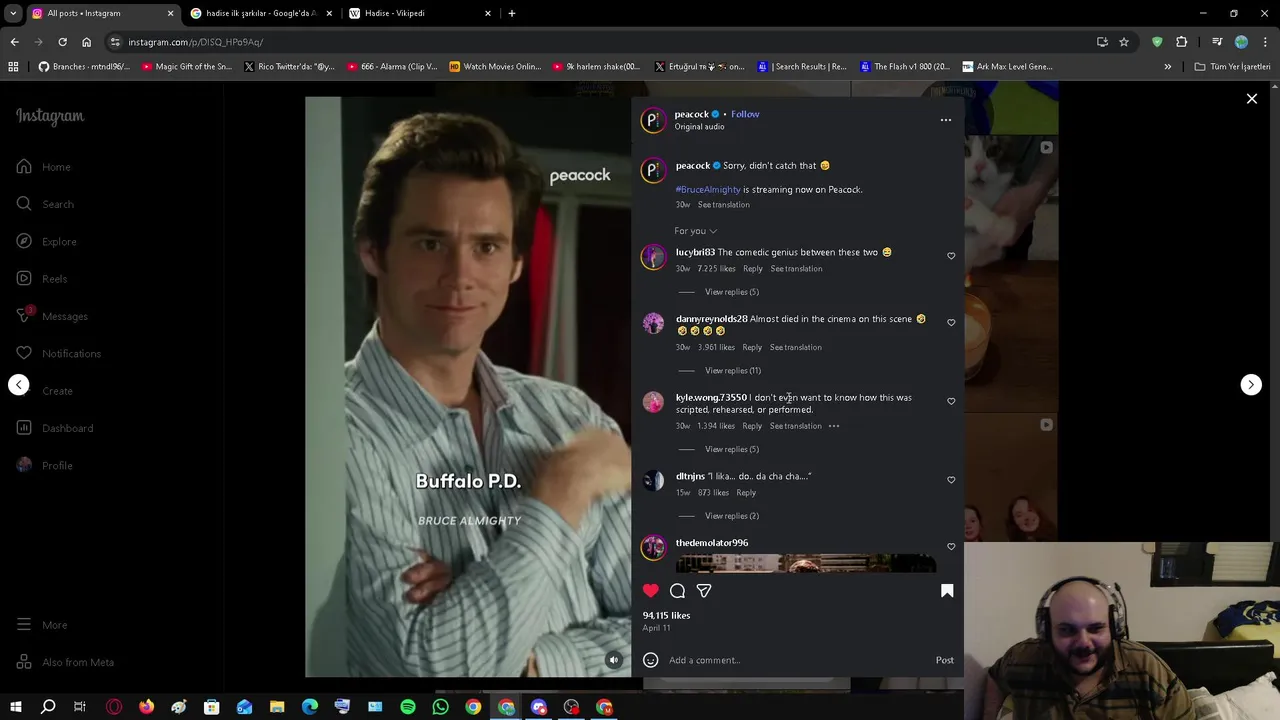
Task: Reply to lucybri83's comment
Action: point(753,269)
